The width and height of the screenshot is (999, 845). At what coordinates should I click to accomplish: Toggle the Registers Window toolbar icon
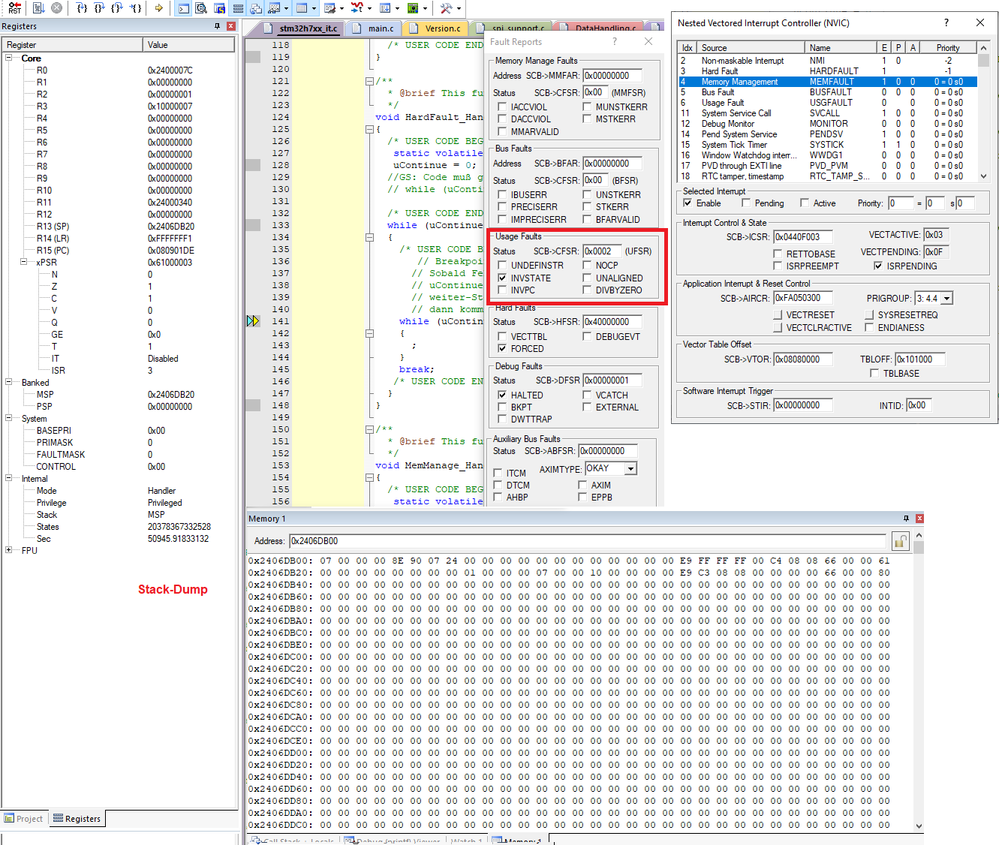[238, 8]
